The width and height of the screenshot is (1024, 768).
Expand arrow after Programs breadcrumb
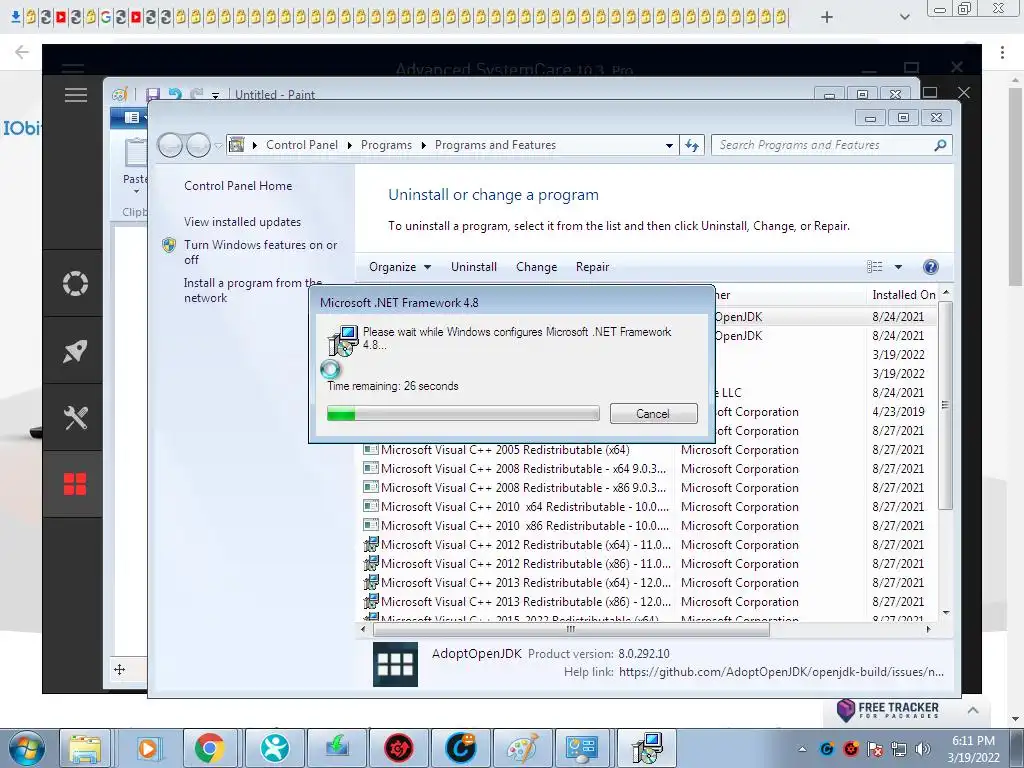[x=424, y=145]
